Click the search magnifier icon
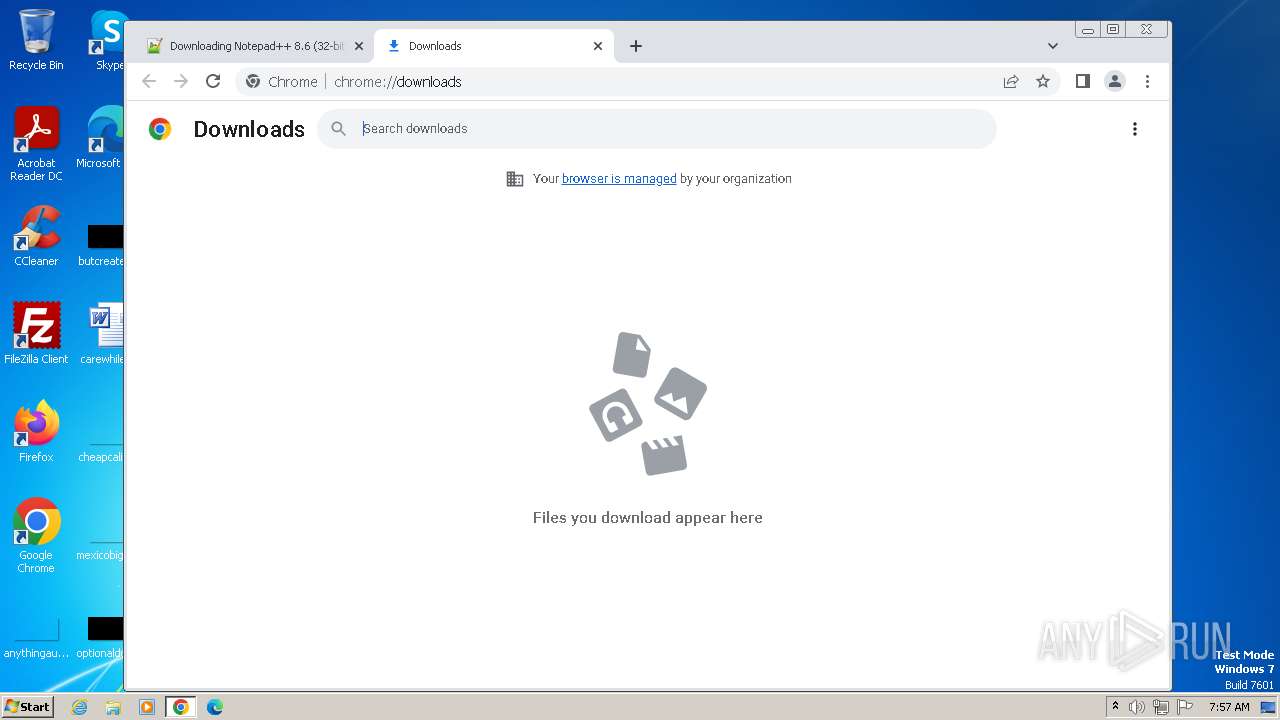 coord(339,129)
